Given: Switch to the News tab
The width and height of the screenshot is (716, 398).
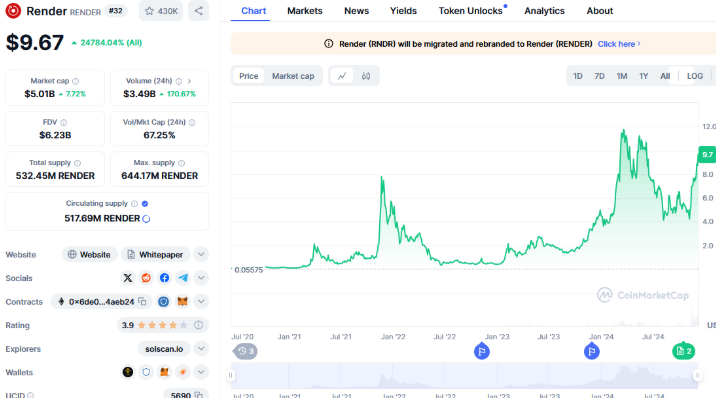Looking at the screenshot, I should click(x=356, y=11).
